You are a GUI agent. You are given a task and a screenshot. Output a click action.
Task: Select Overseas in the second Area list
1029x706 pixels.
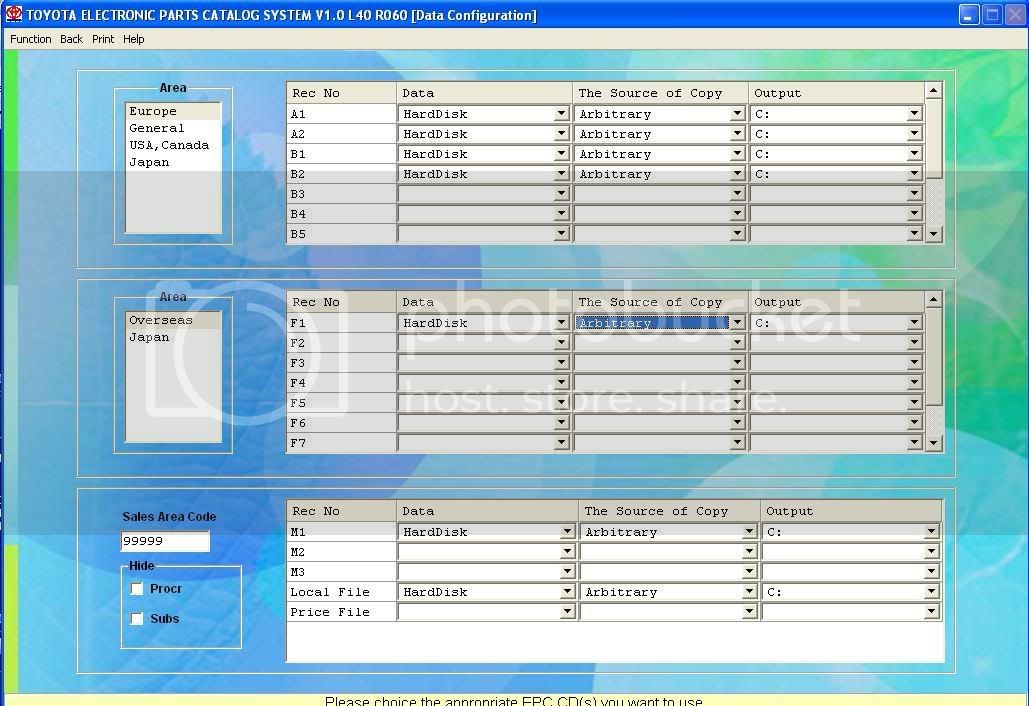161,321
